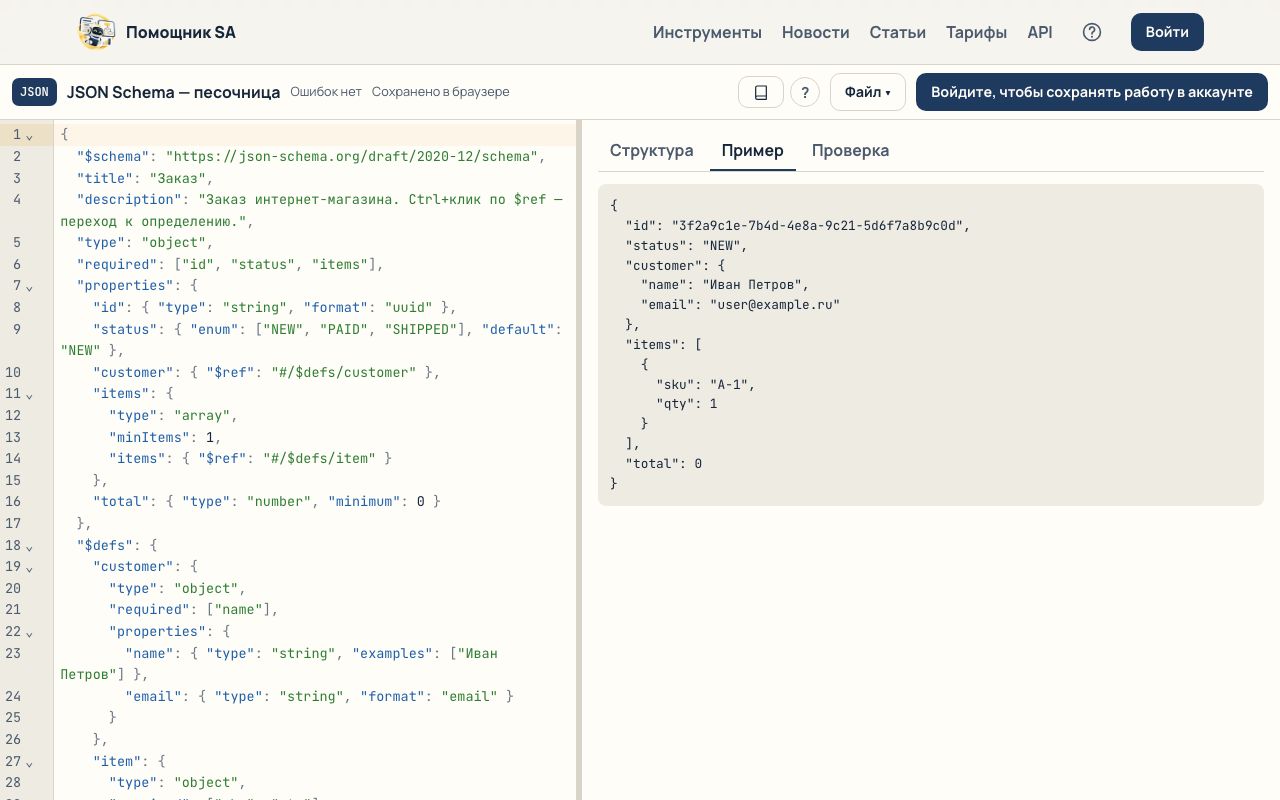Image resolution: width=1280 pixels, height=800 pixels.
Task: Open the API link in navigation
Action: click(x=1040, y=32)
